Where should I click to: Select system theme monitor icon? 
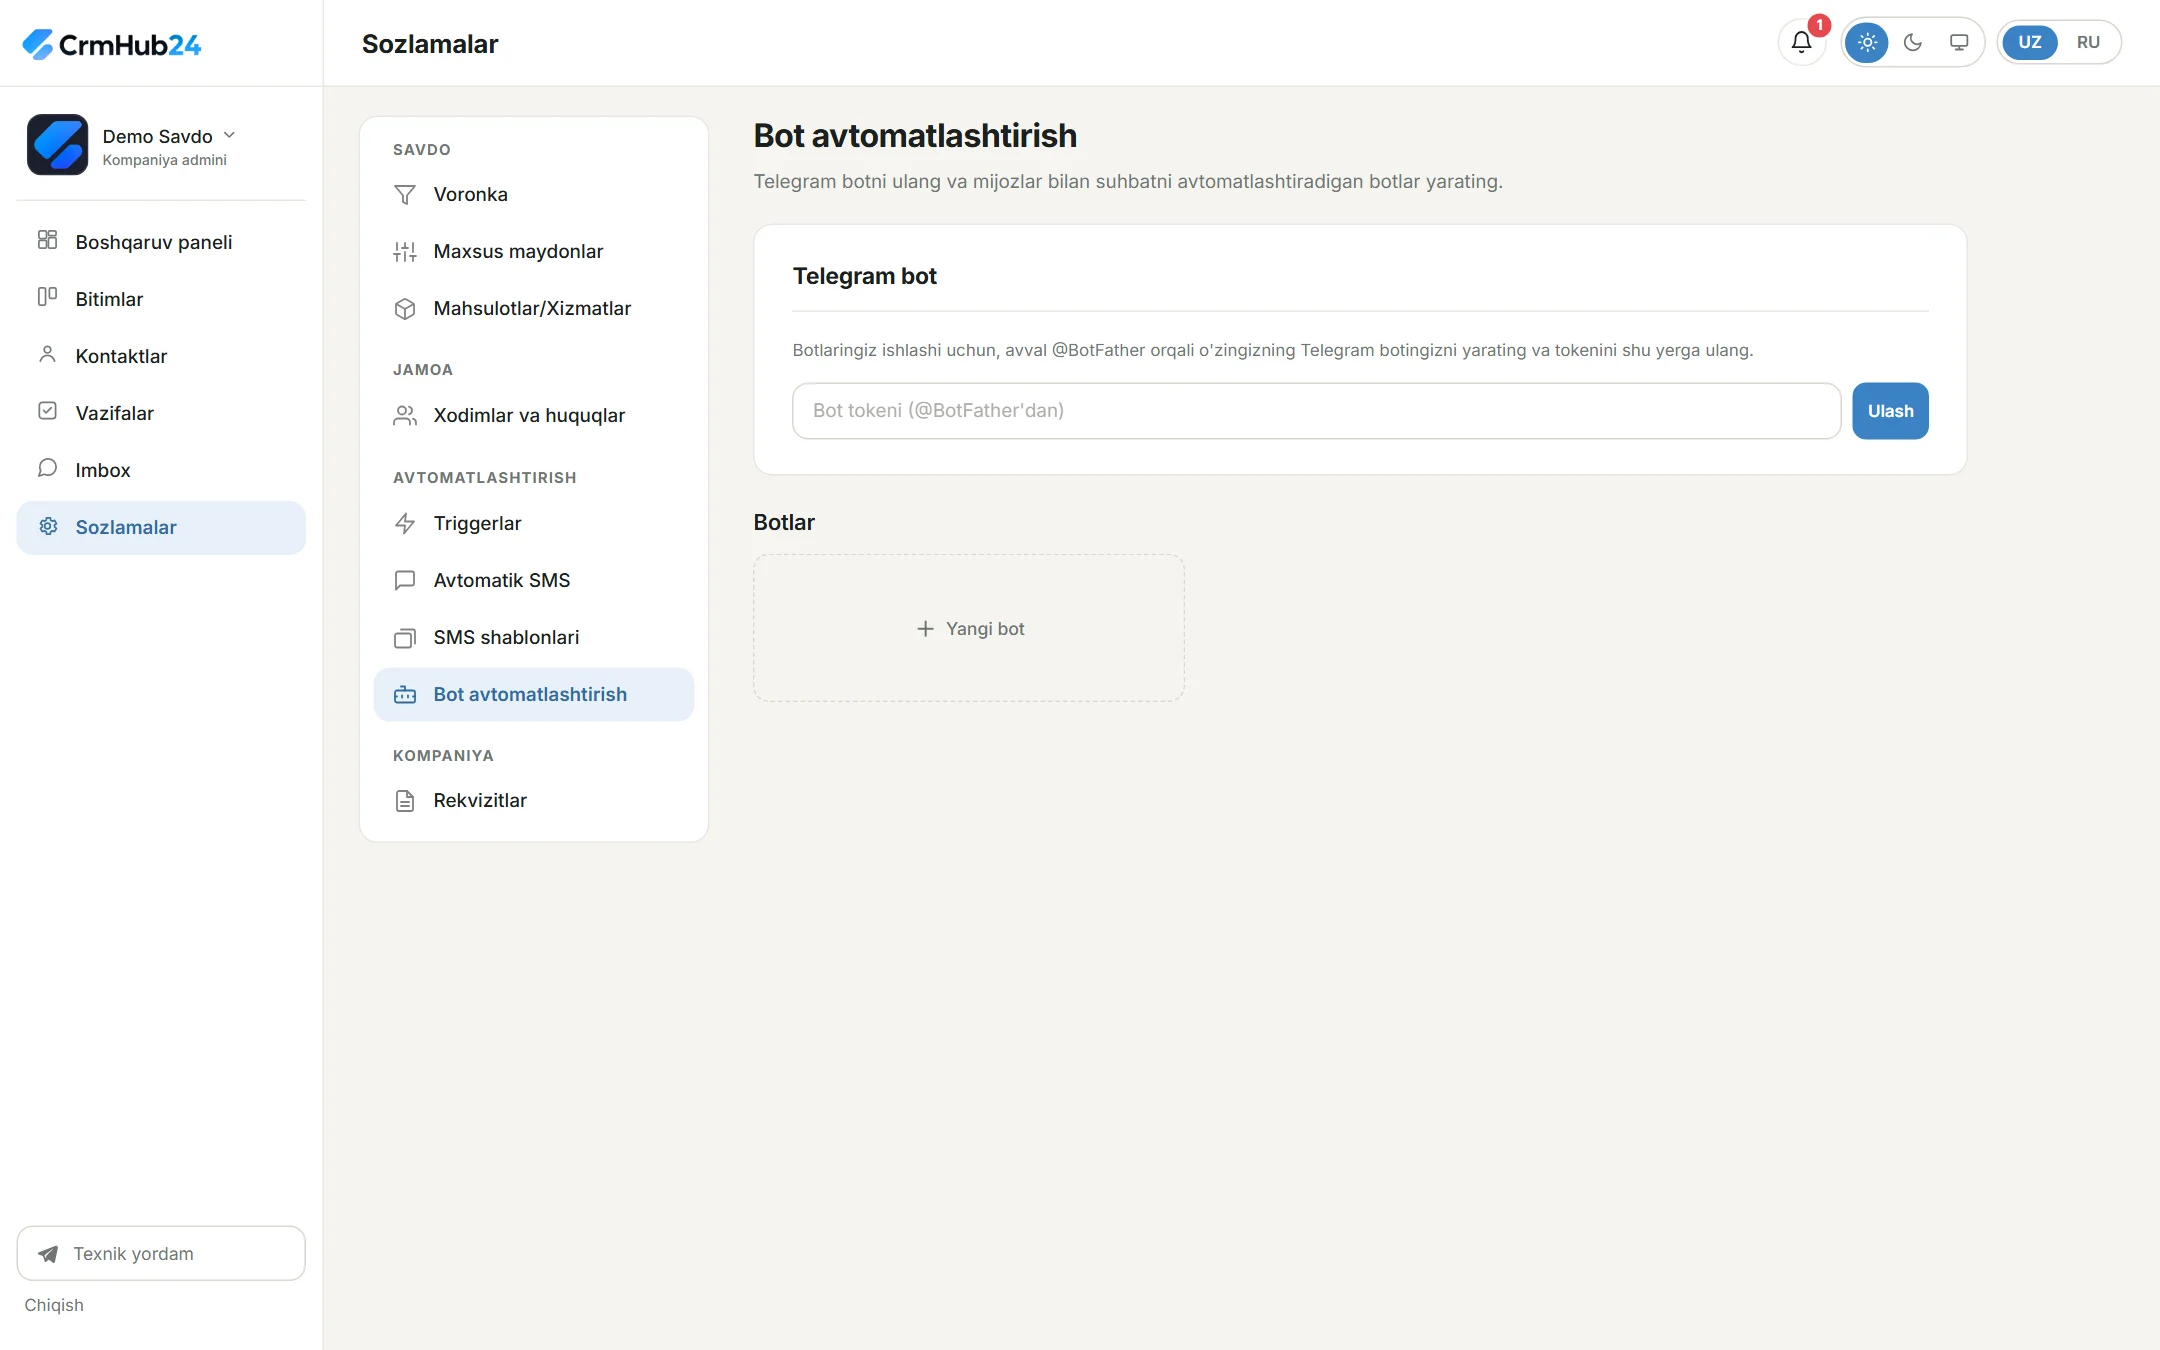[1959, 42]
